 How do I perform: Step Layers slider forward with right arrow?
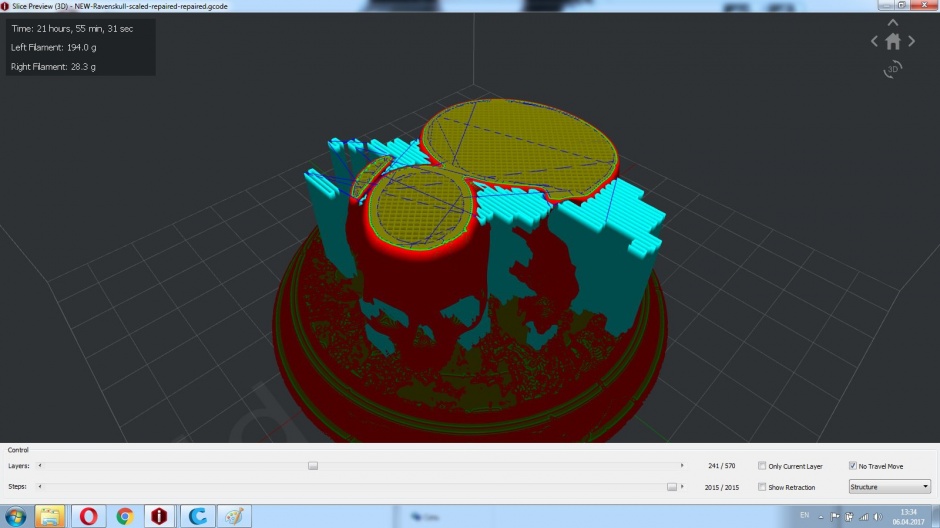point(682,466)
